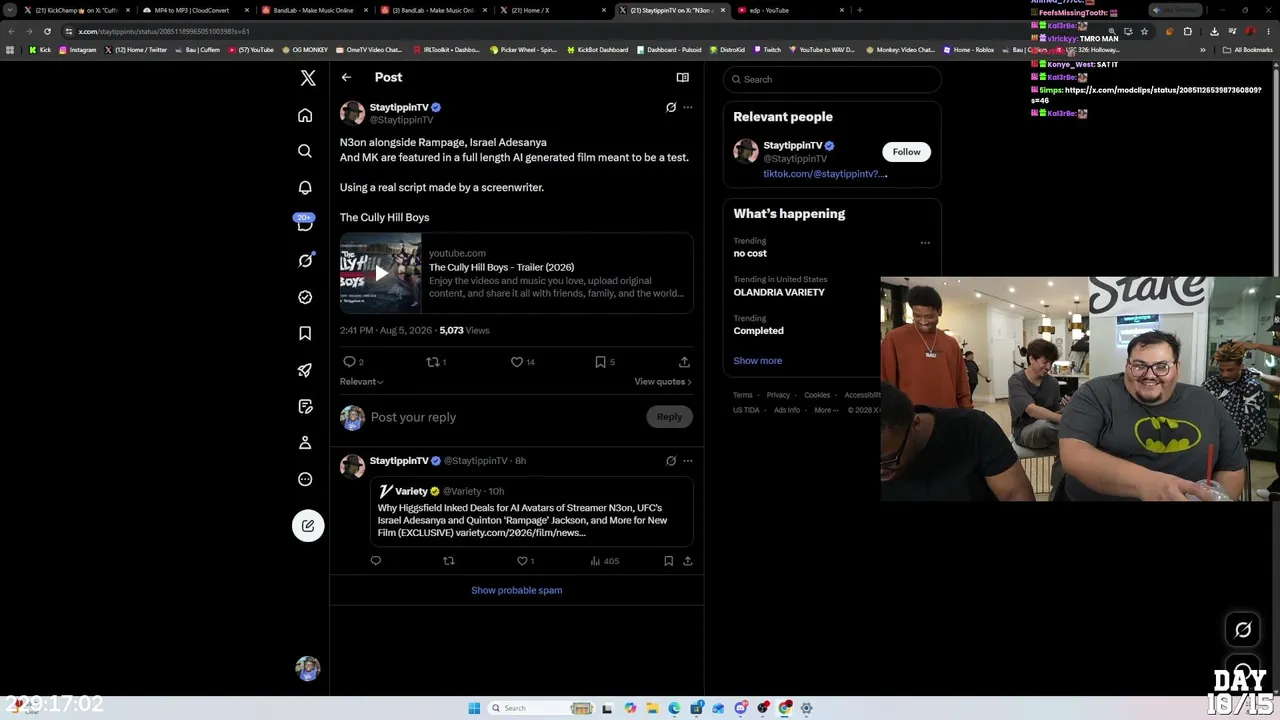
Task: Share the main post
Action: point(684,362)
